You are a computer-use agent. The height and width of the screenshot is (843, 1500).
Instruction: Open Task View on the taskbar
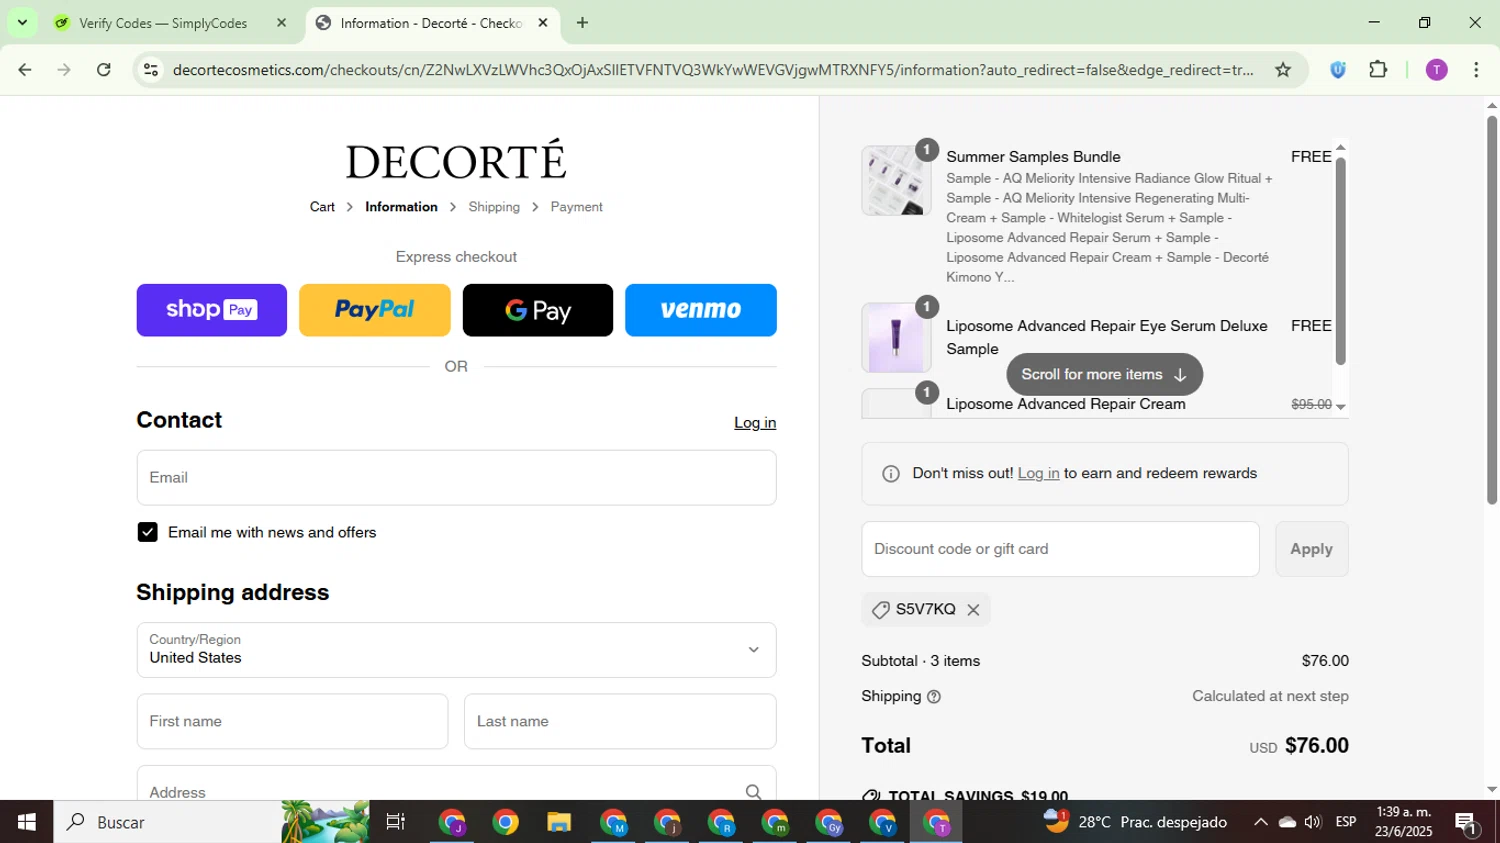396,822
